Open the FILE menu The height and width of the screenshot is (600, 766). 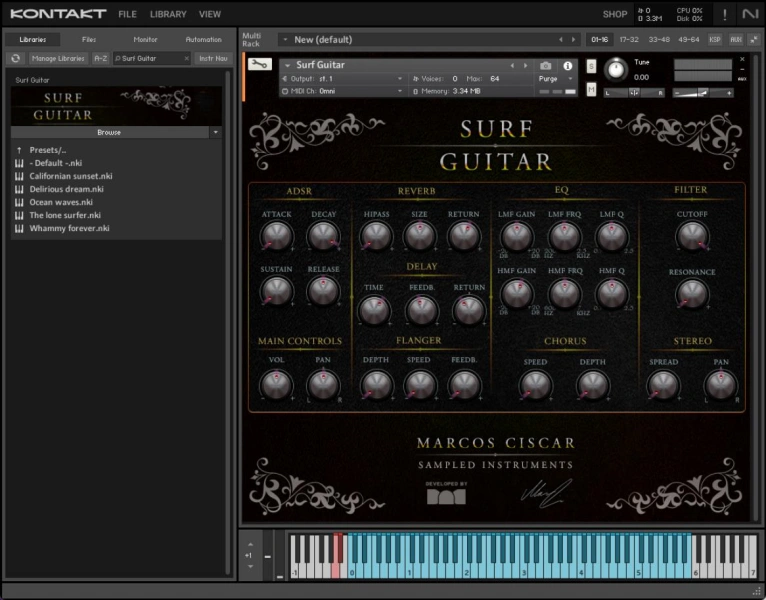(x=127, y=15)
